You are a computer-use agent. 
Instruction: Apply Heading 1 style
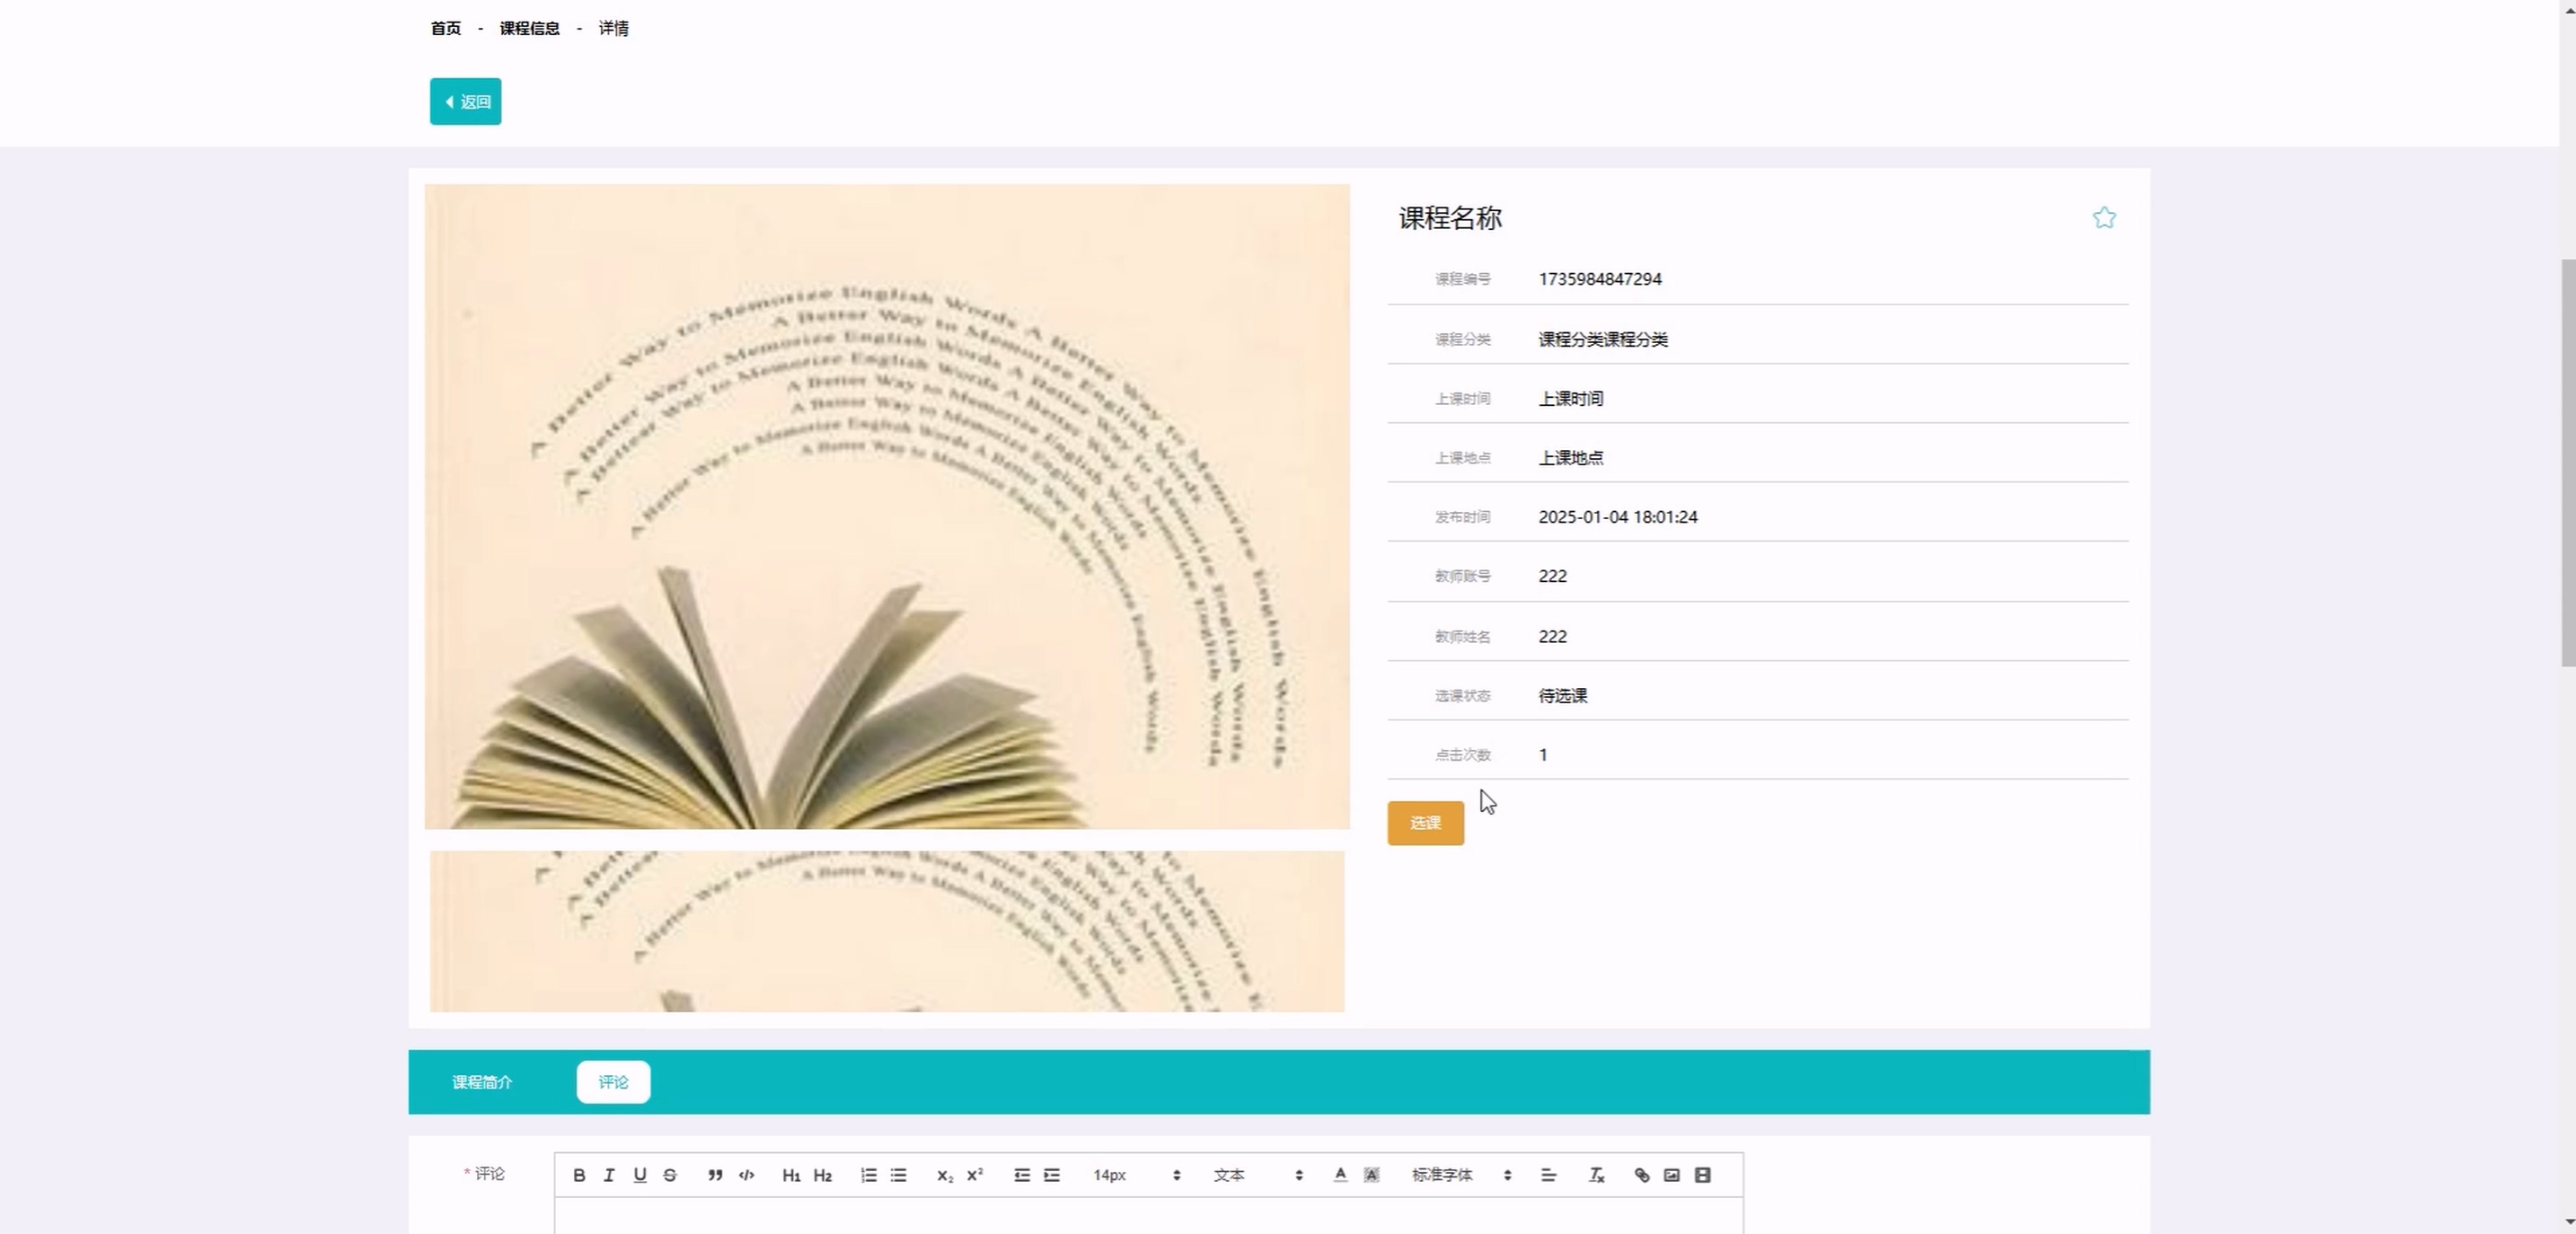tap(791, 1175)
